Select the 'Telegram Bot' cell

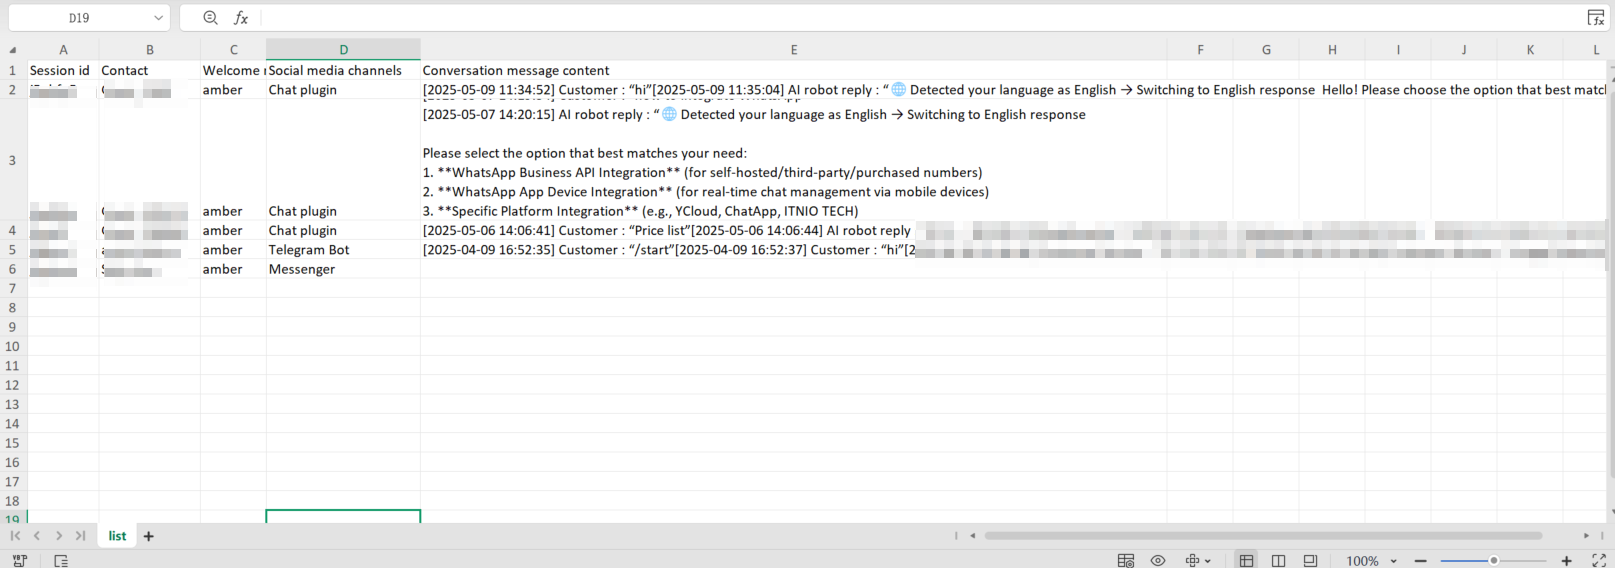click(x=343, y=250)
